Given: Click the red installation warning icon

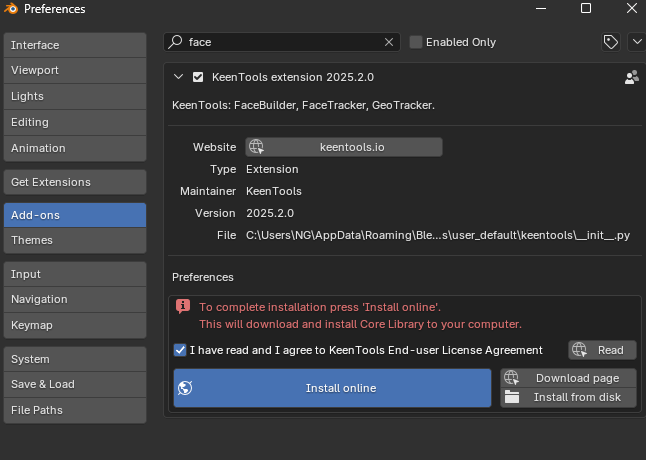Looking at the screenshot, I should click(182, 307).
